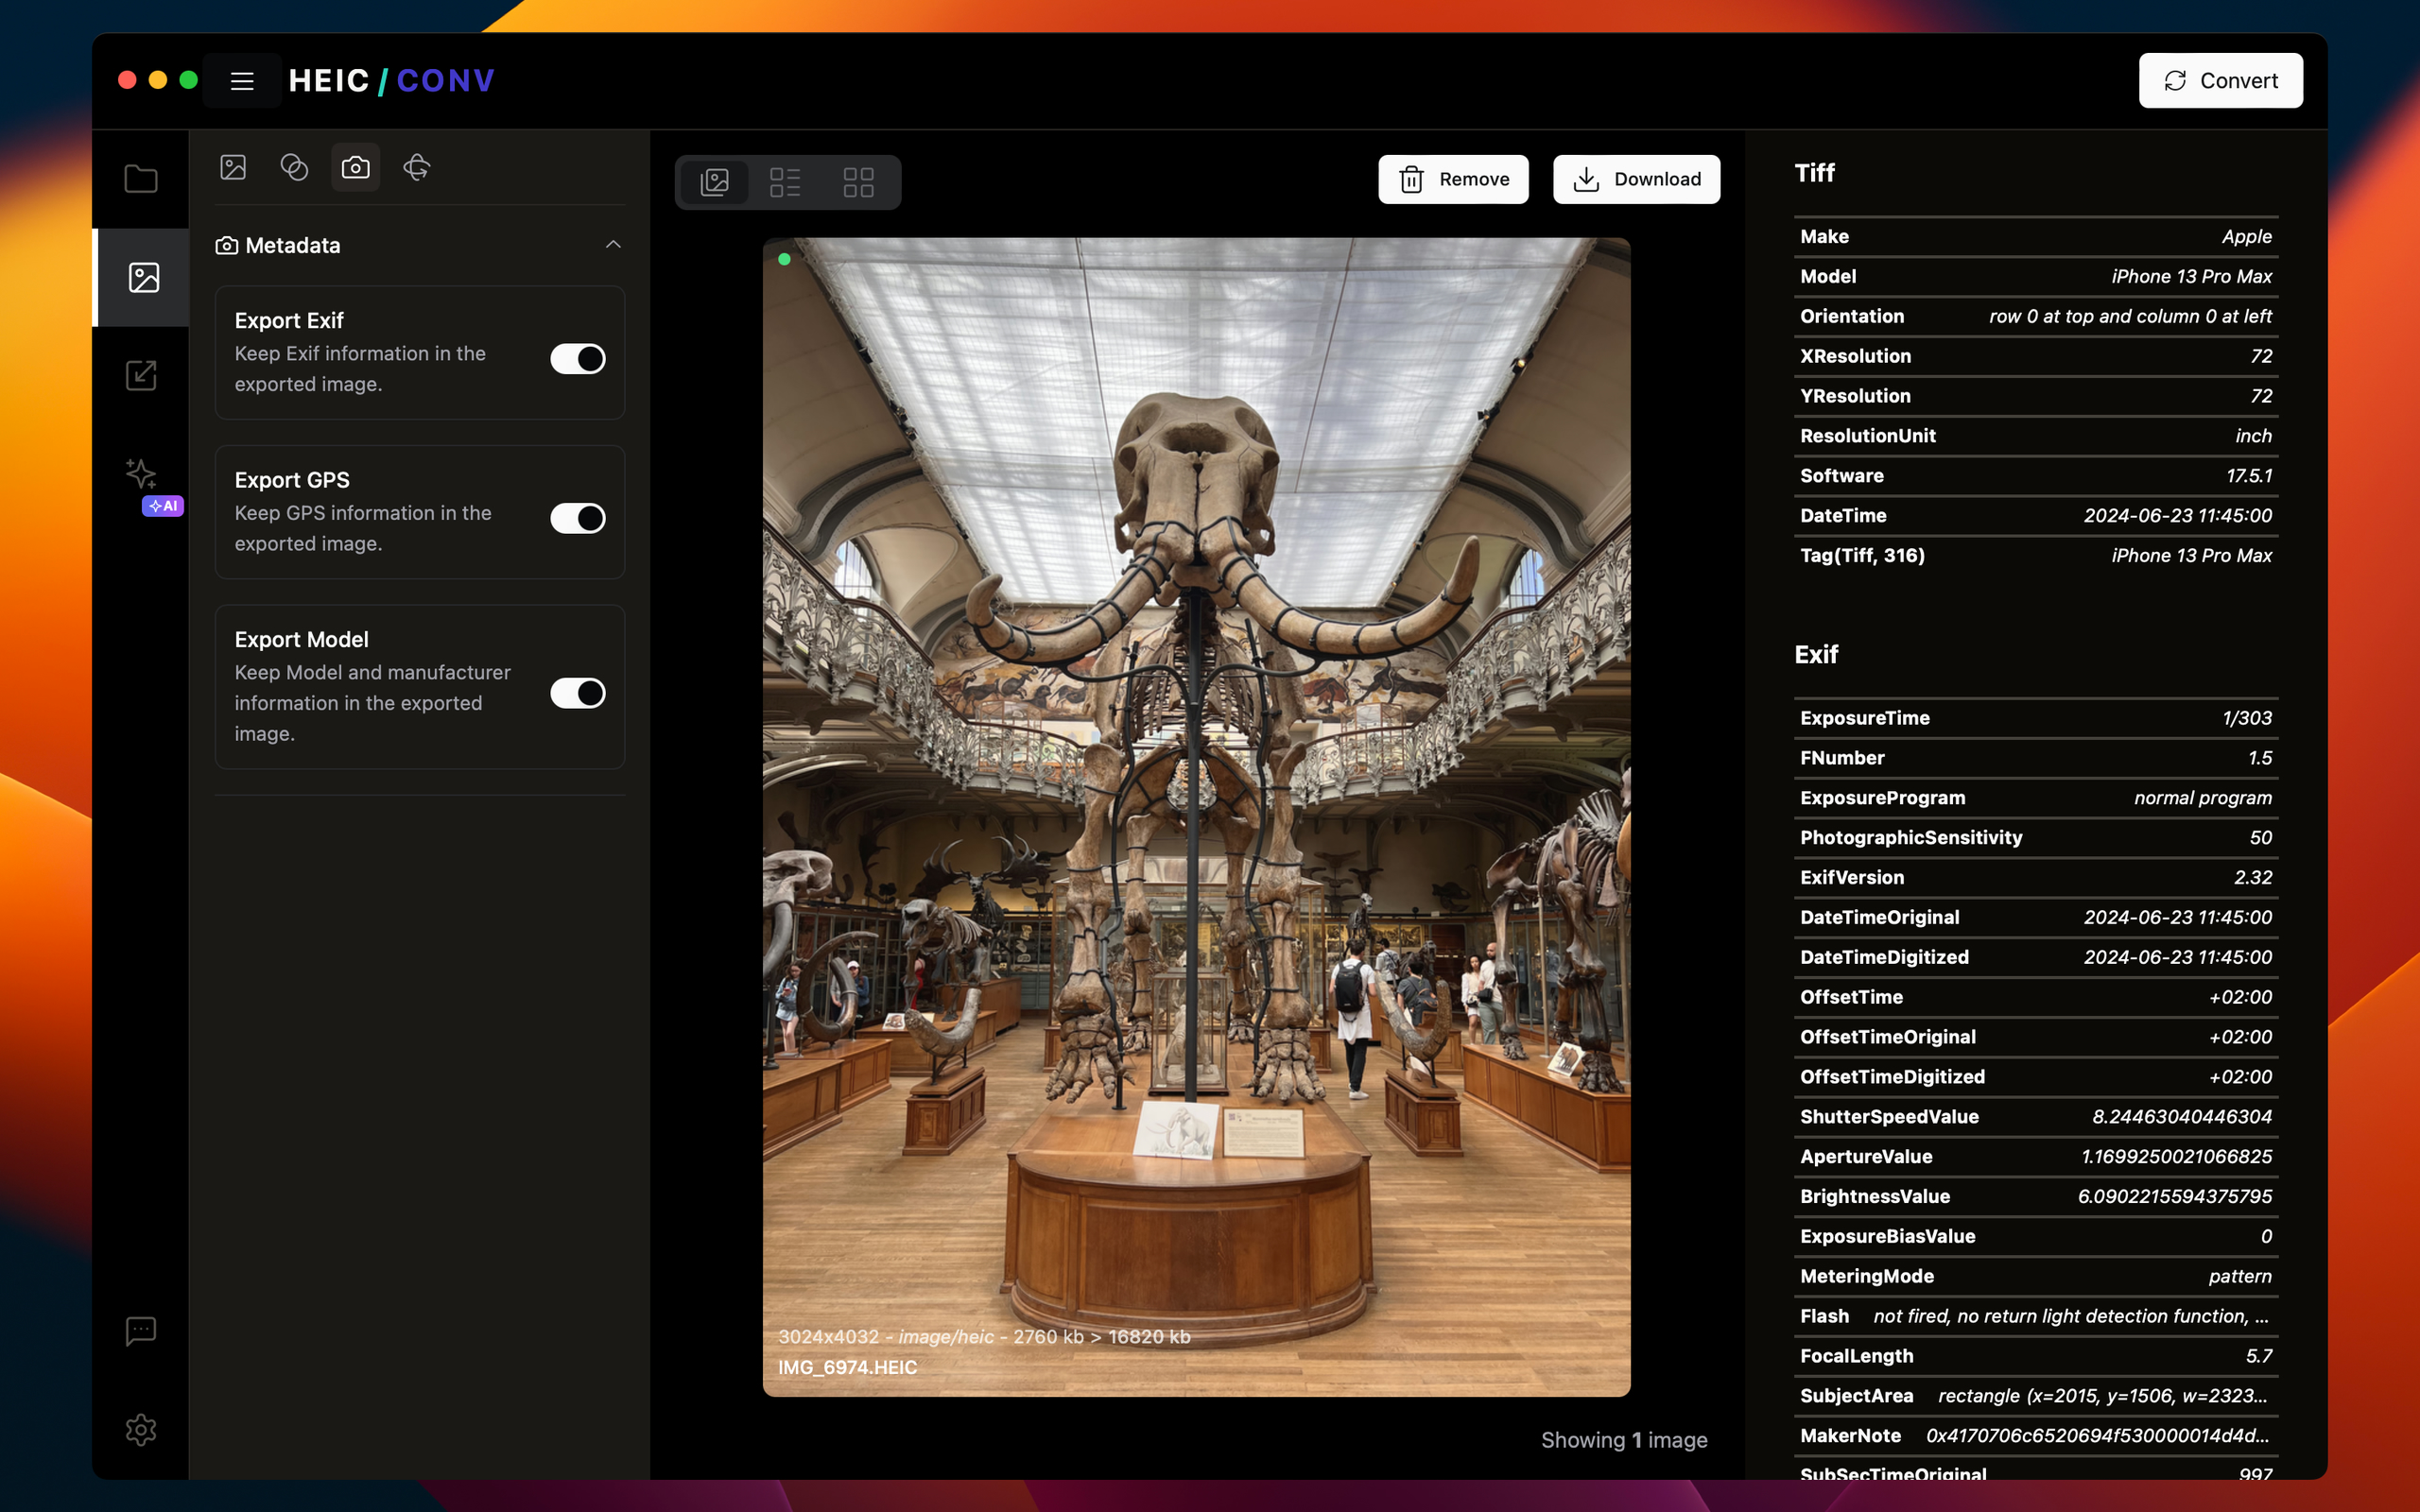2420x1512 pixels.
Task: Click the Download button
Action: (x=1636, y=179)
